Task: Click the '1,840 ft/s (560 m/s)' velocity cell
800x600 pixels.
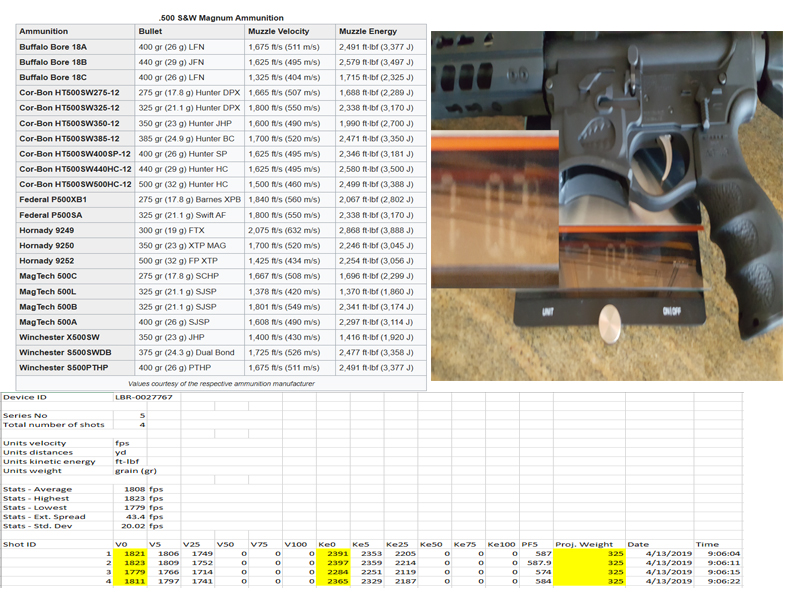Action: pos(290,199)
